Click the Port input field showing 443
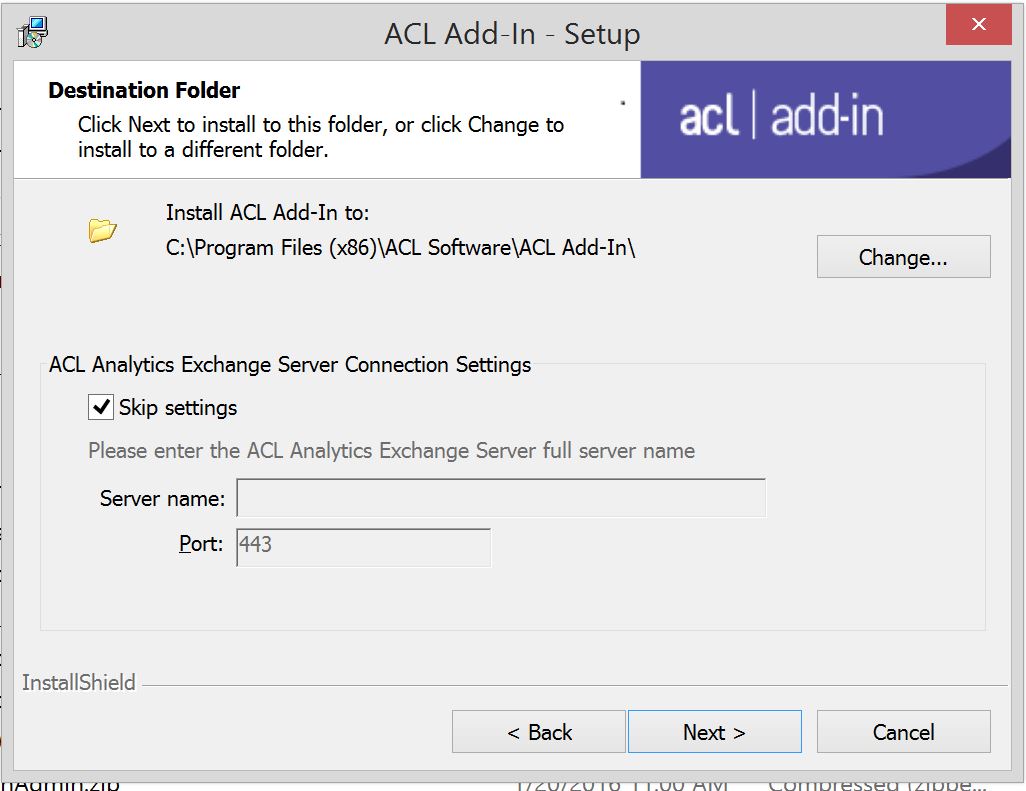Image resolution: width=1026 pixels, height=791 pixels. (362, 547)
